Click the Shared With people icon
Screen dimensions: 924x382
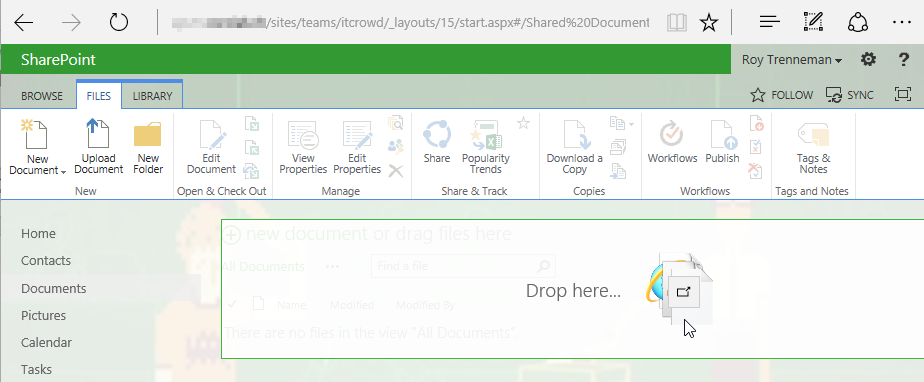pyautogui.click(x=395, y=146)
